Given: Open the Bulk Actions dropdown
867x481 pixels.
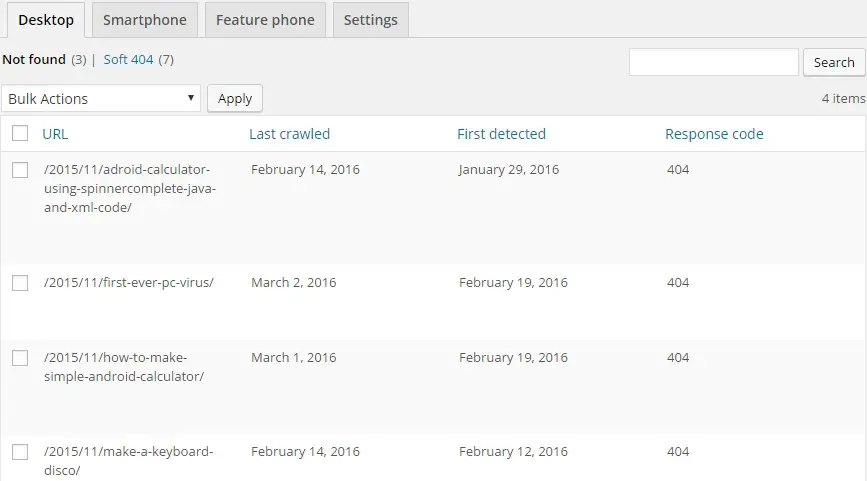Looking at the screenshot, I should tap(101, 98).
